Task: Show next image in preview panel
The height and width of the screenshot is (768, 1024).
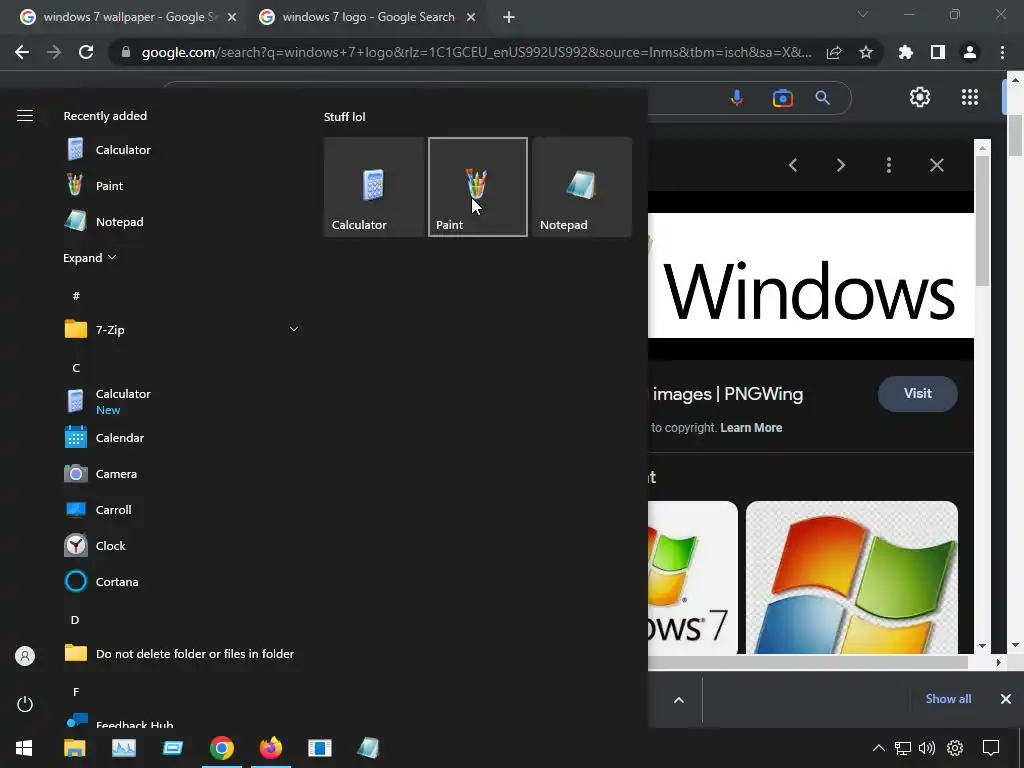Action: (841, 165)
